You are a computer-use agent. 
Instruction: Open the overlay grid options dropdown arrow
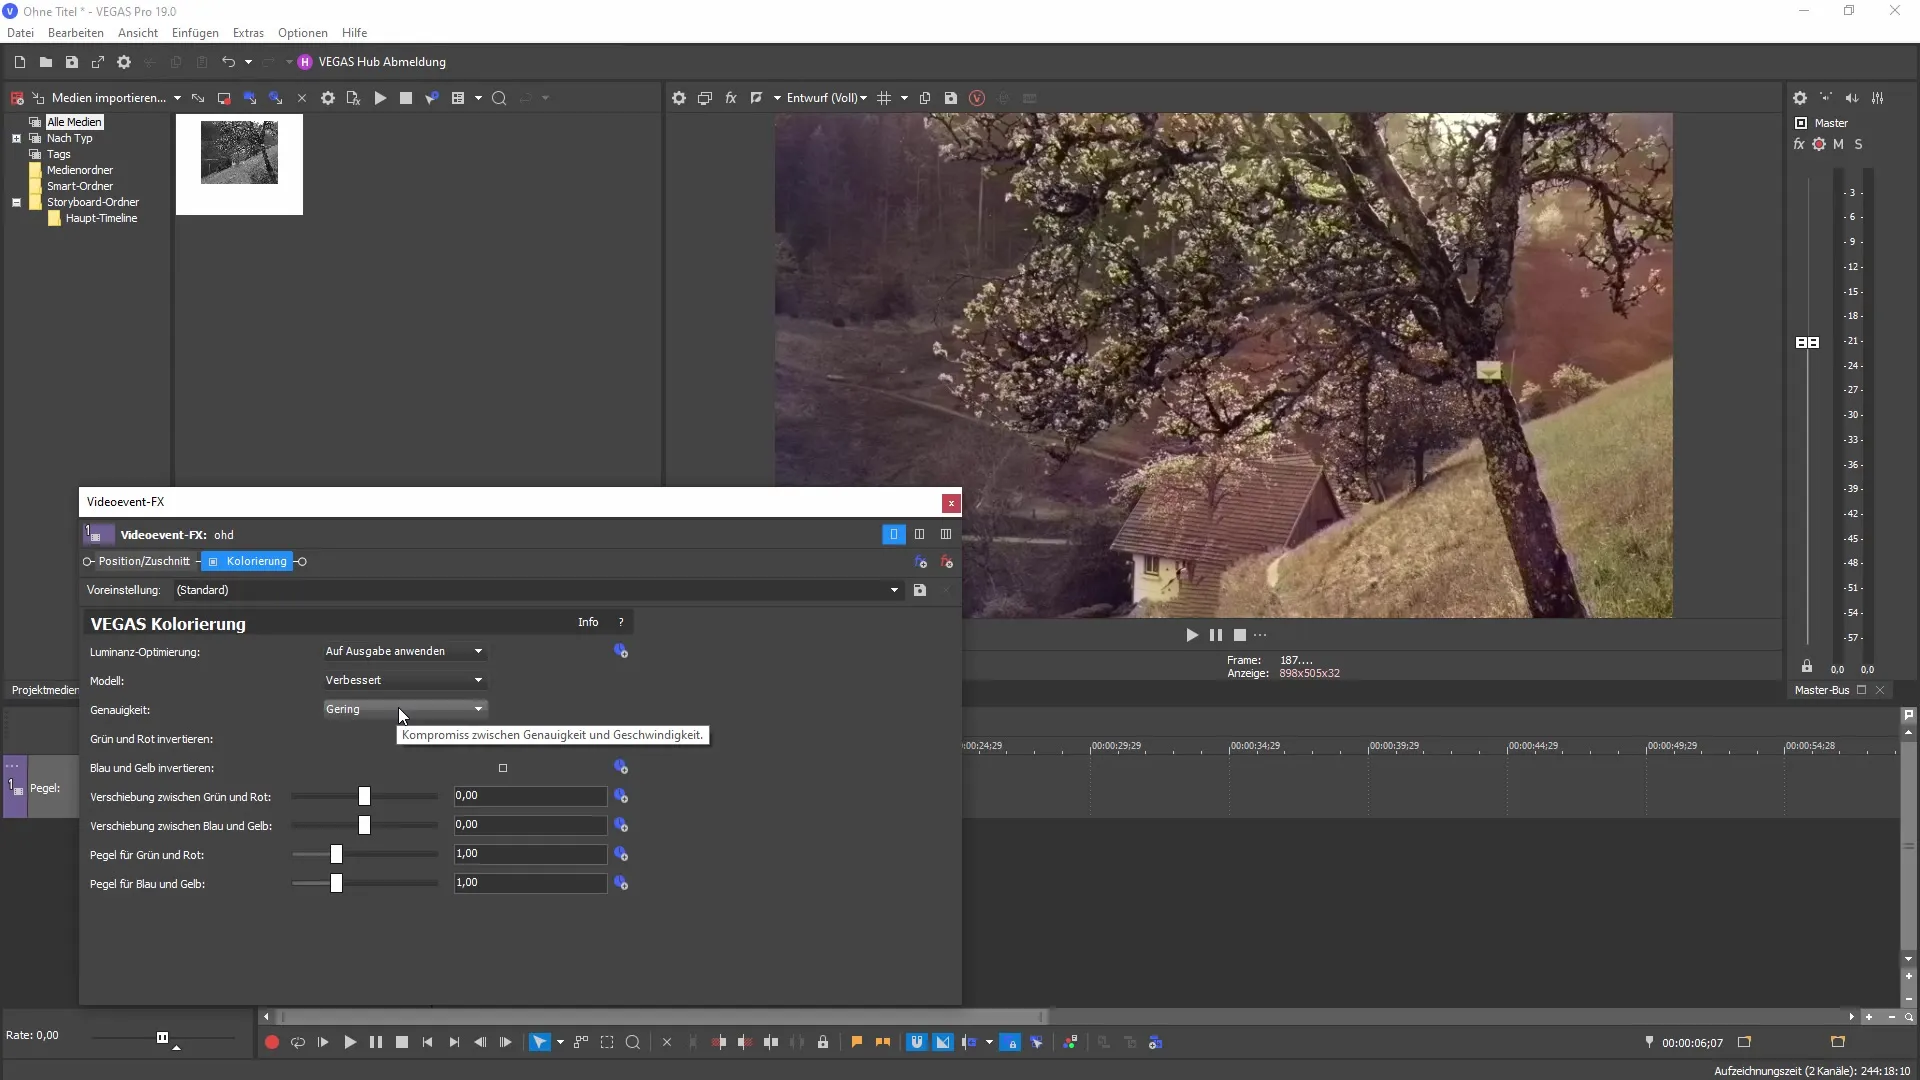904,98
